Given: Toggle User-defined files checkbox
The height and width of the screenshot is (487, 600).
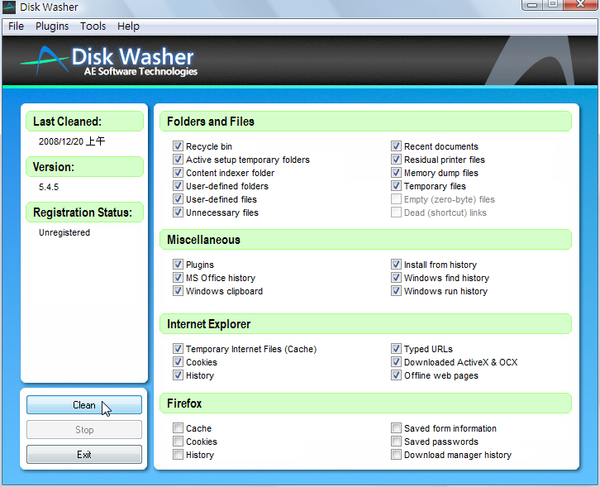Looking at the screenshot, I should click(x=178, y=199).
